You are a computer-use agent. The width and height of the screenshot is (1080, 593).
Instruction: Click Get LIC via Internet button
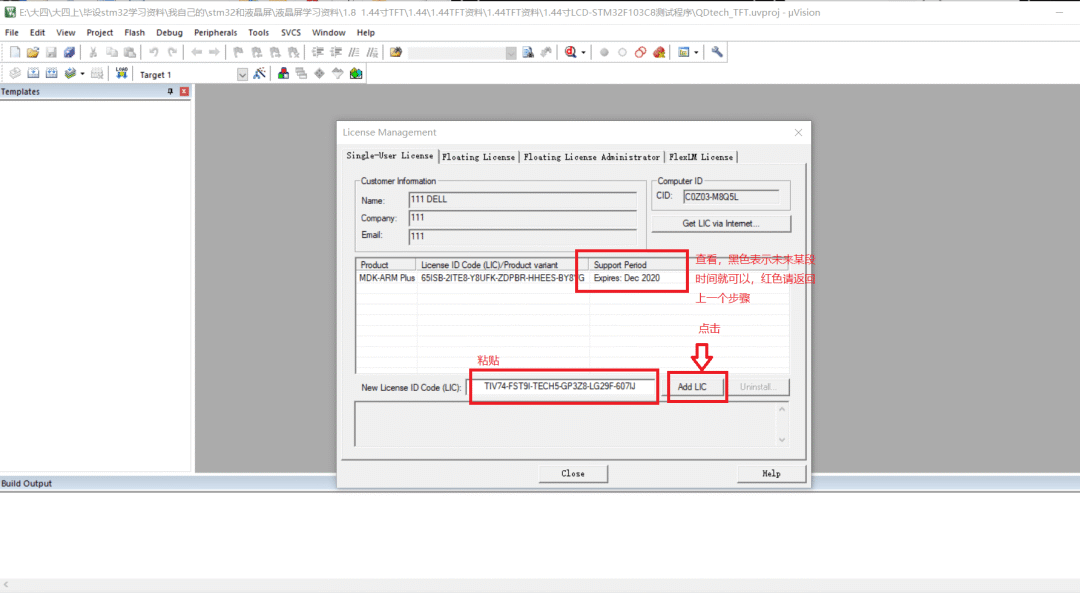[x=720, y=223]
